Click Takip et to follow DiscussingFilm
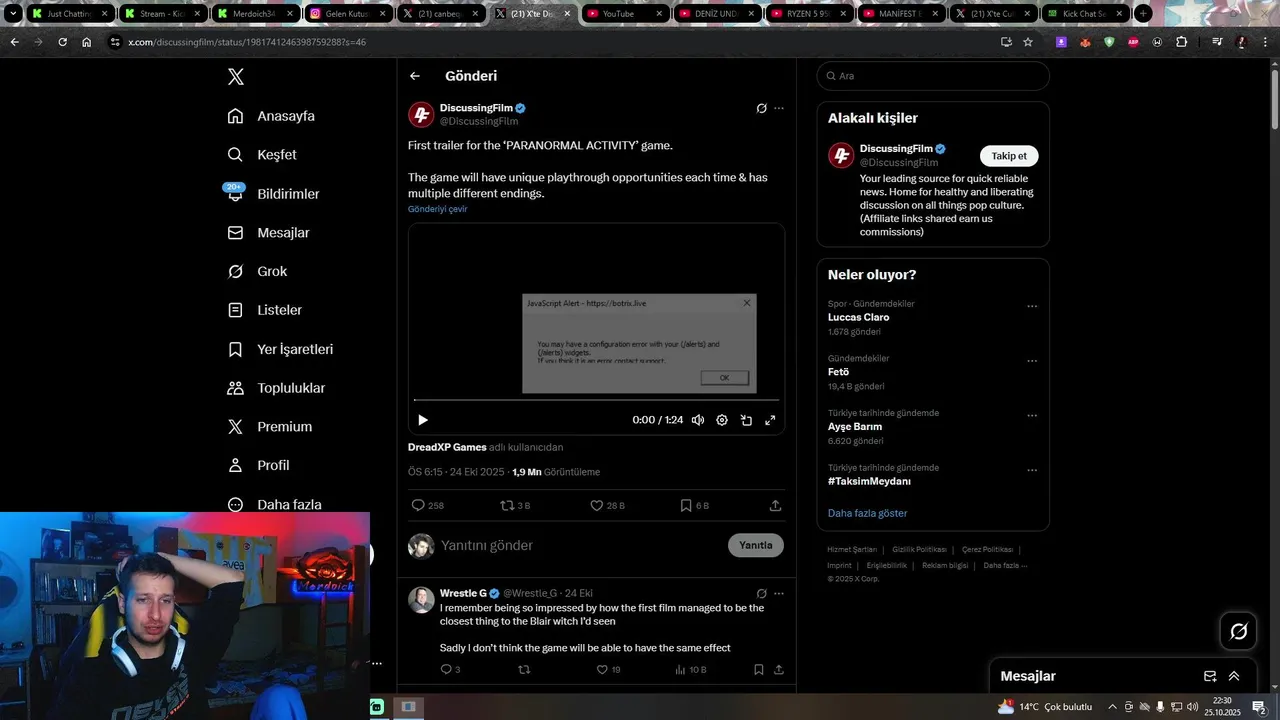This screenshot has width=1280, height=720. [1009, 156]
